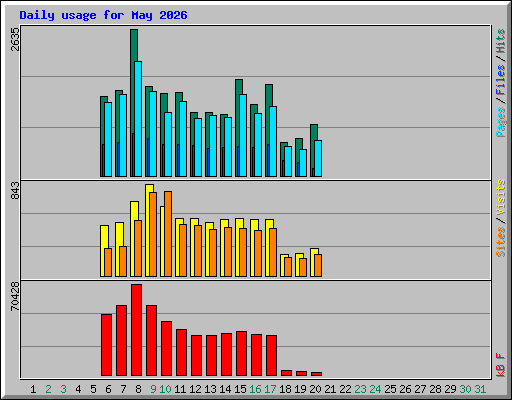Click the cyan pages bar for day 12
The image size is (512, 400).
(198, 147)
